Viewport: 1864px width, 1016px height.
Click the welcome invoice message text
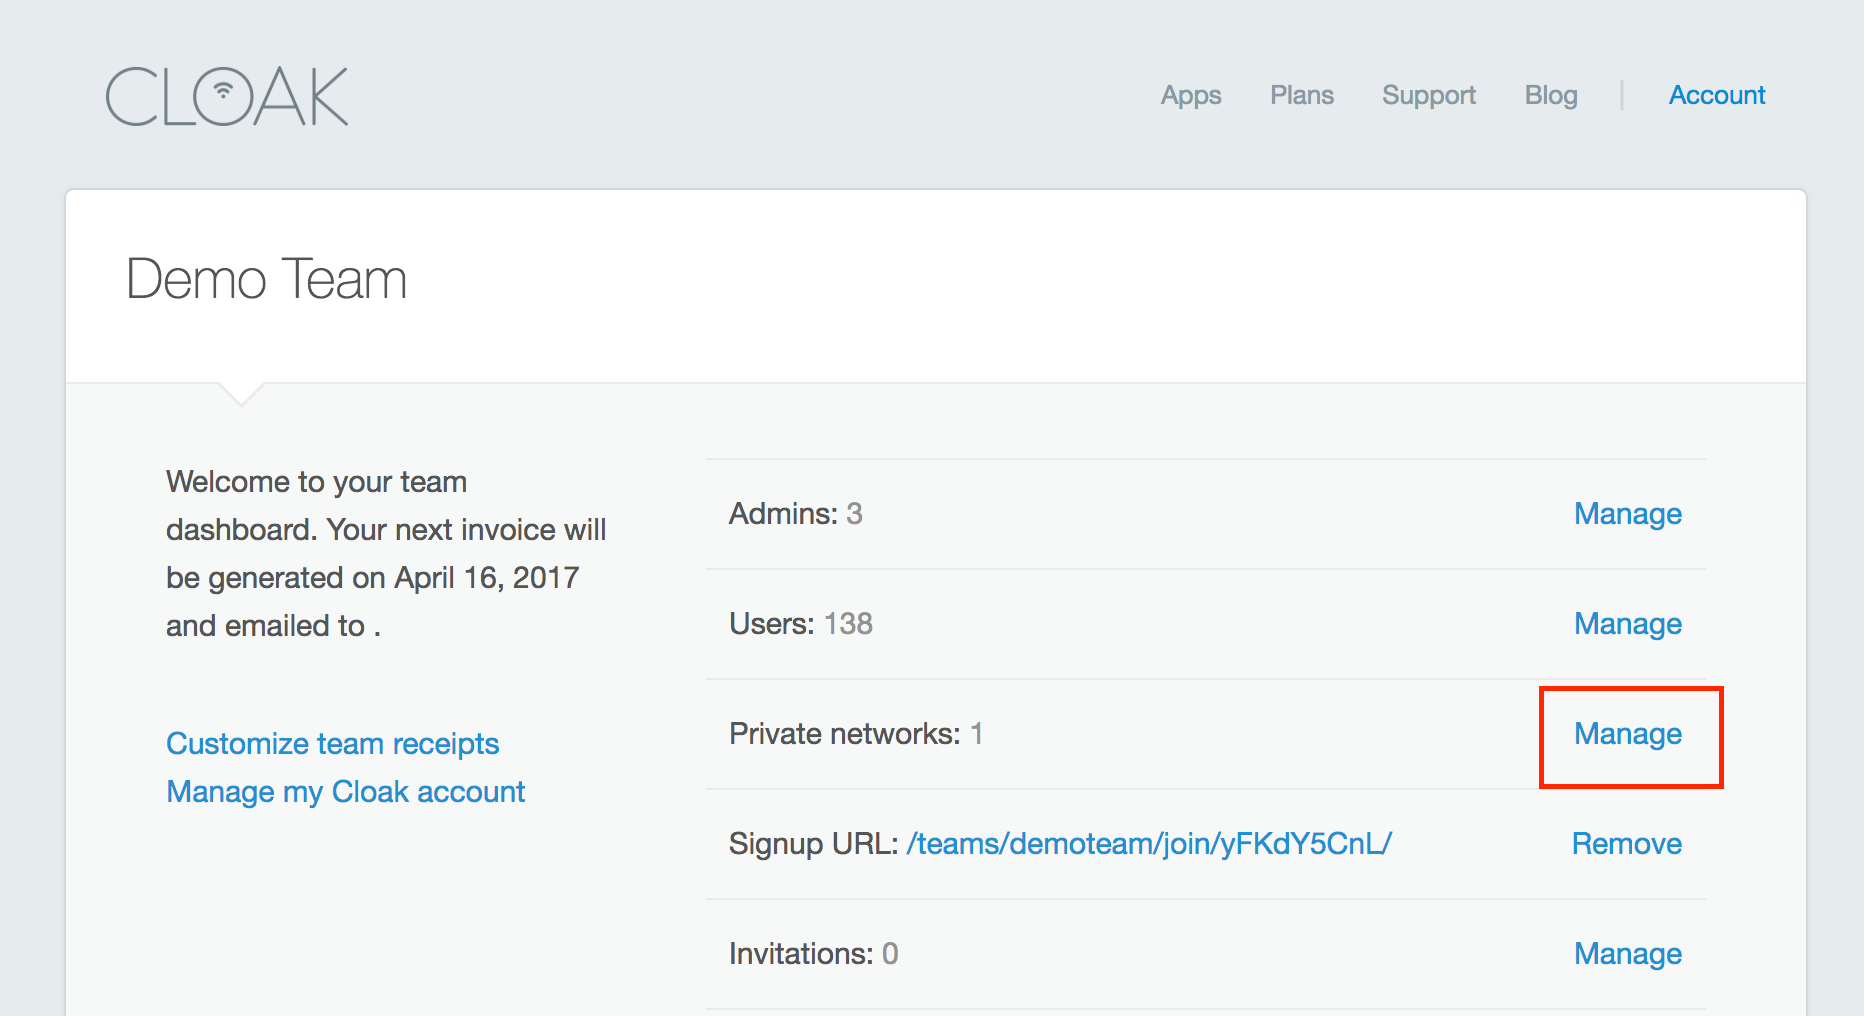point(386,554)
